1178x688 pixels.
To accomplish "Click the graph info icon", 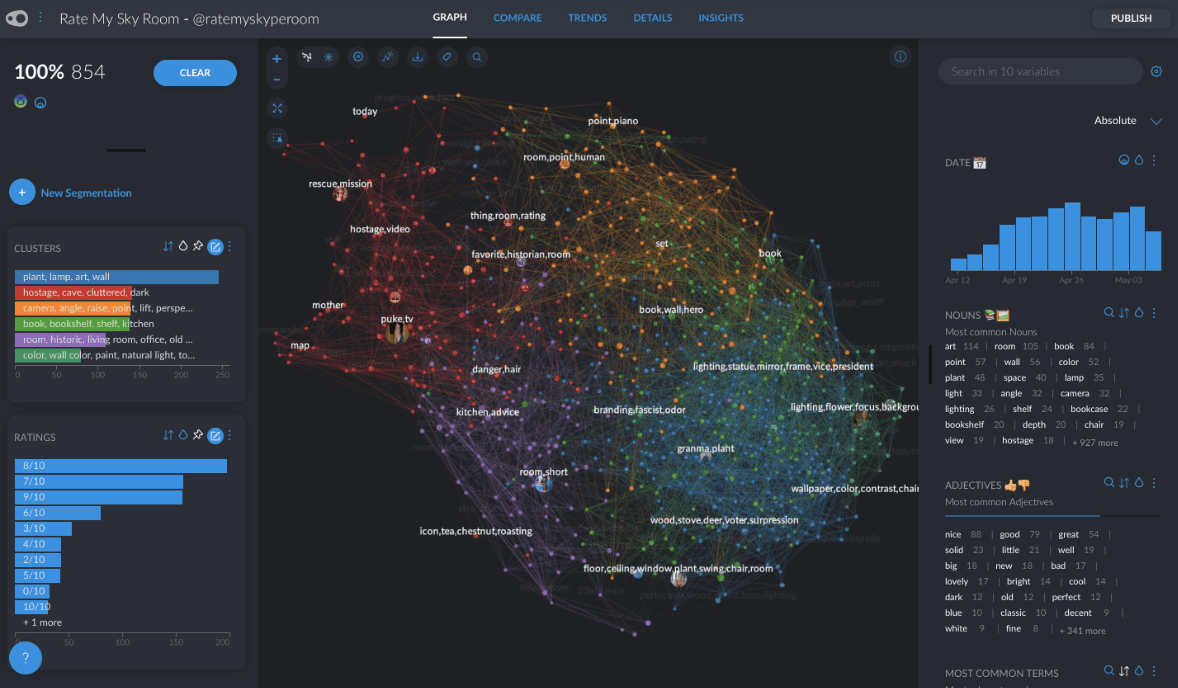I will click(x=900, y=57).
